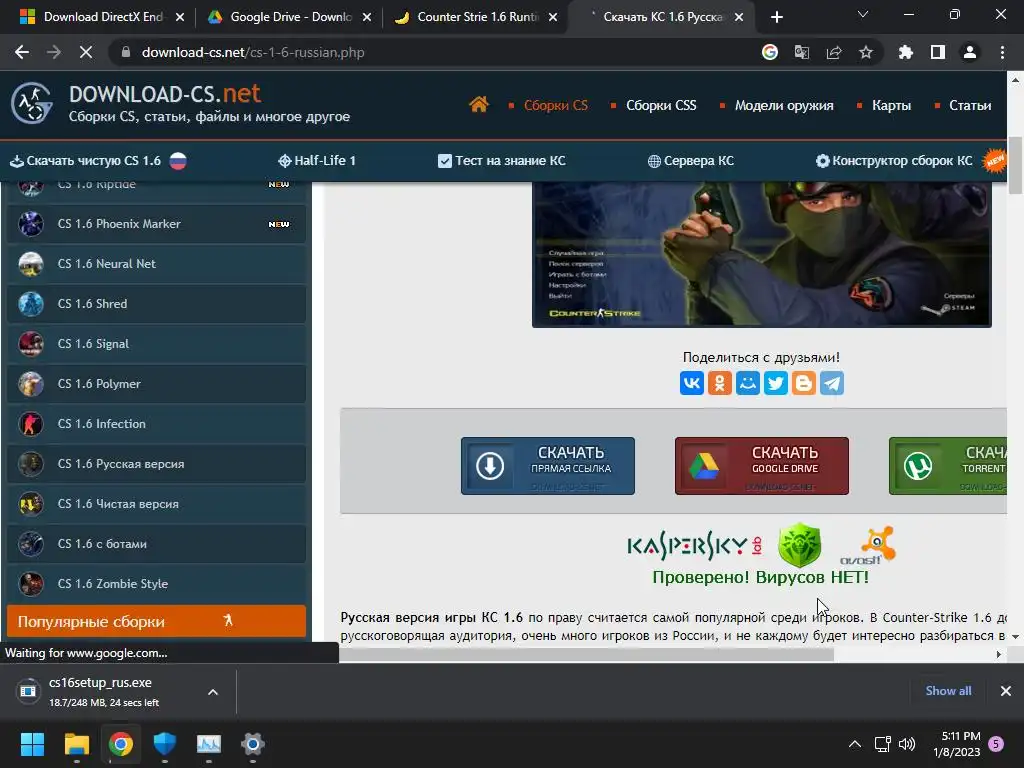
Task: Download via Torrent button
Action: (x=948, y=466)
